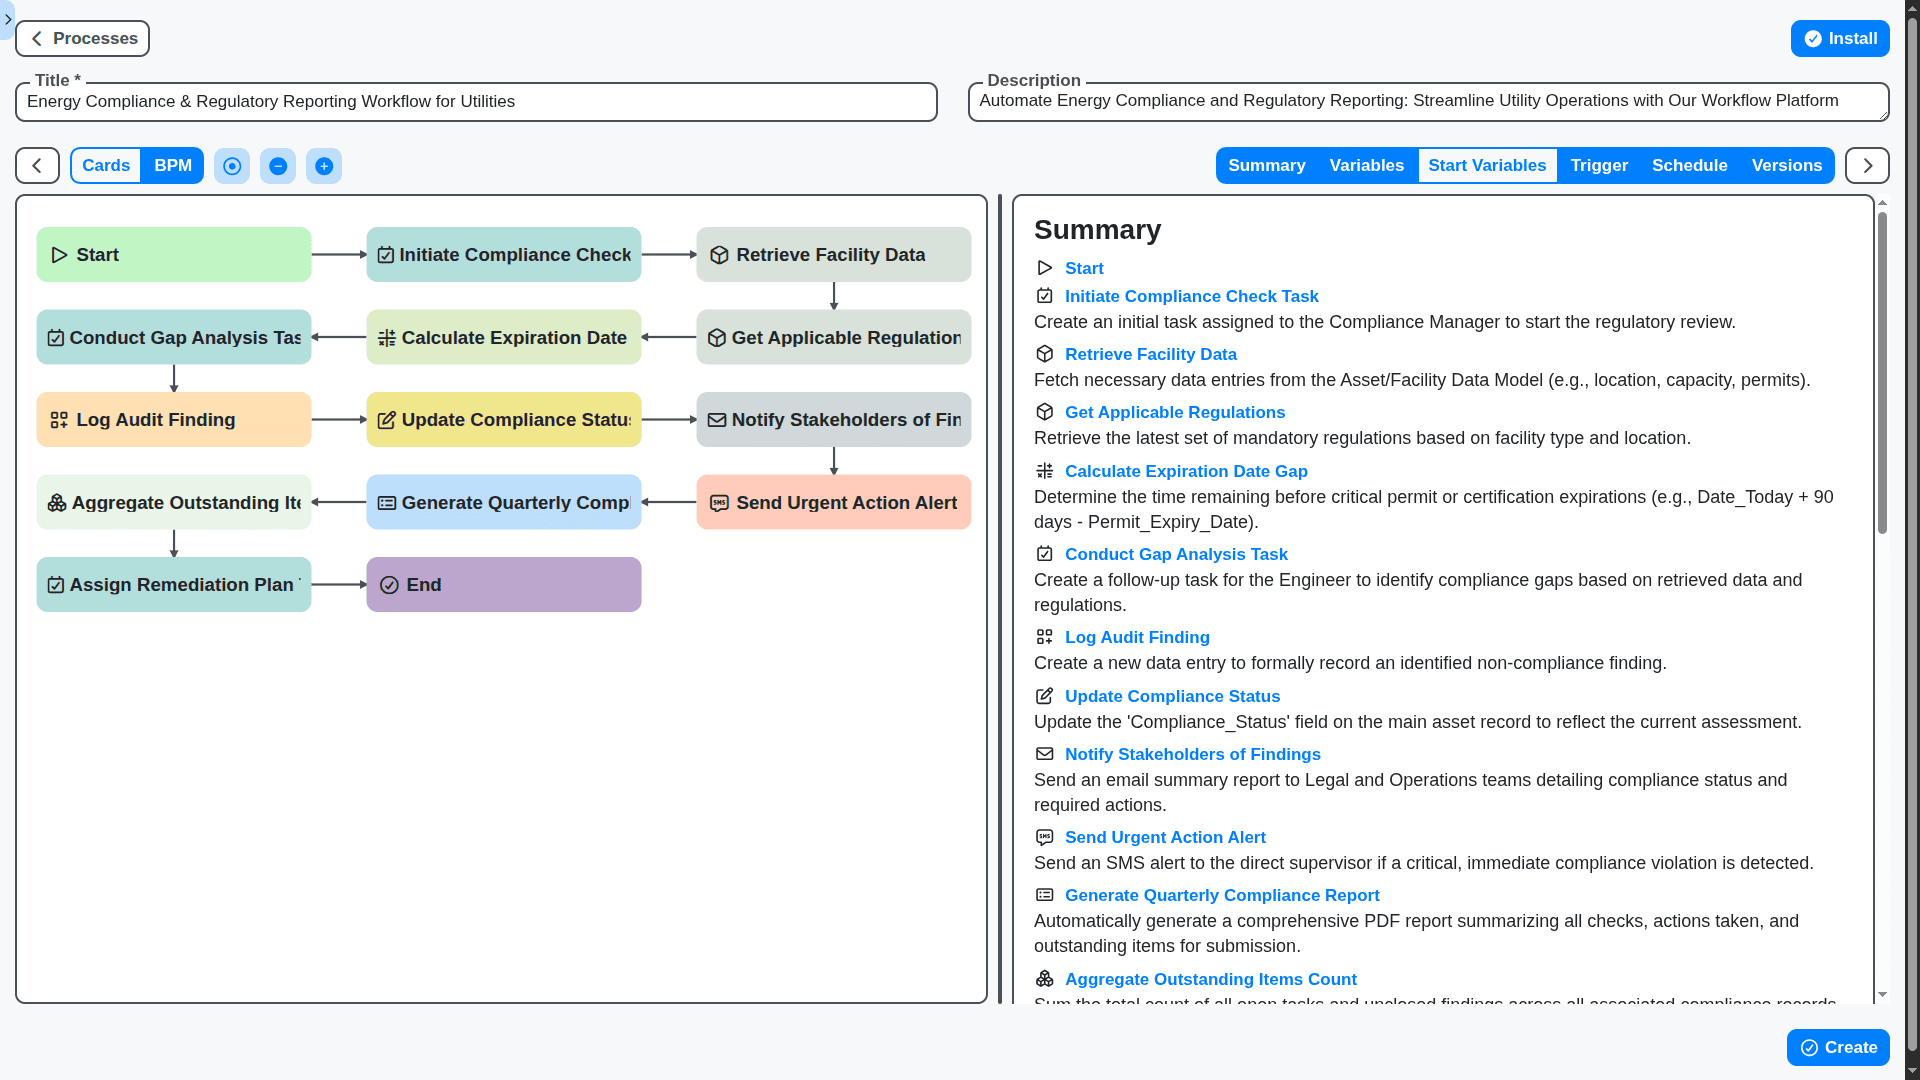
Task: Switch to BPM view
Action: [x=172, y=165]
